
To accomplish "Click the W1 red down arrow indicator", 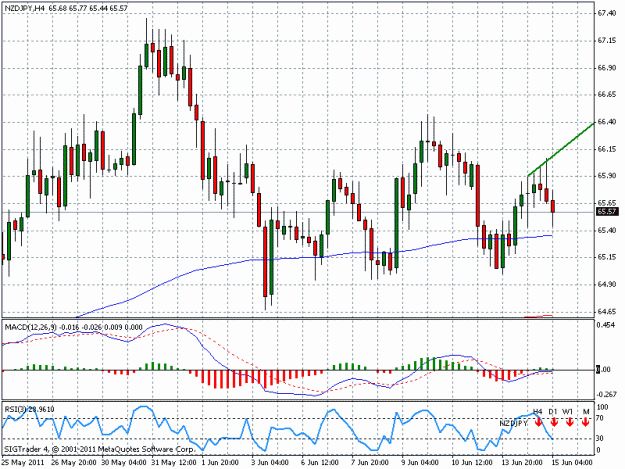I will pyautogui.click(x=569, y=422).
